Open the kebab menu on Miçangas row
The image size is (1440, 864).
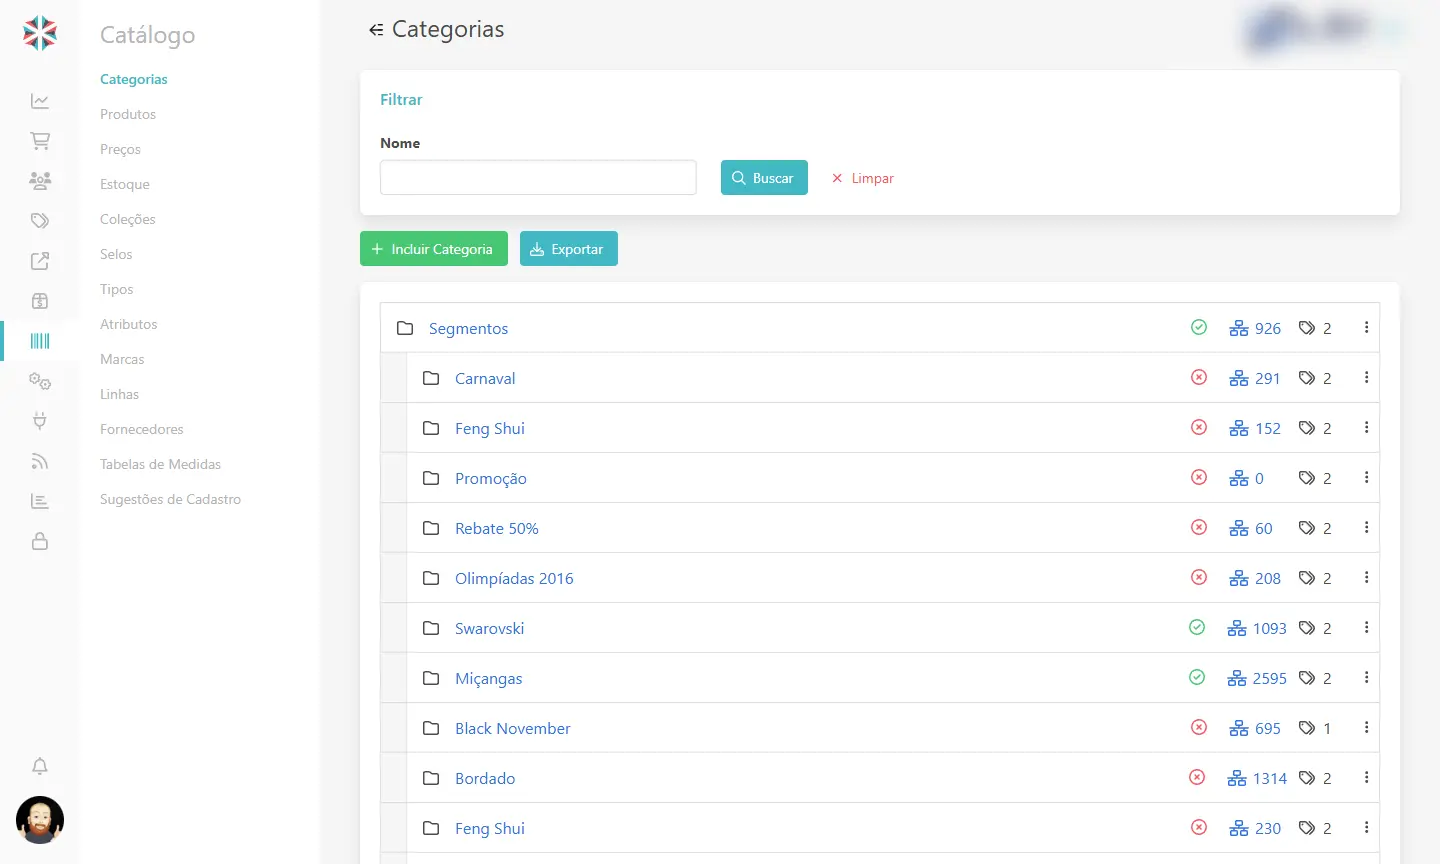[1367, 677]
